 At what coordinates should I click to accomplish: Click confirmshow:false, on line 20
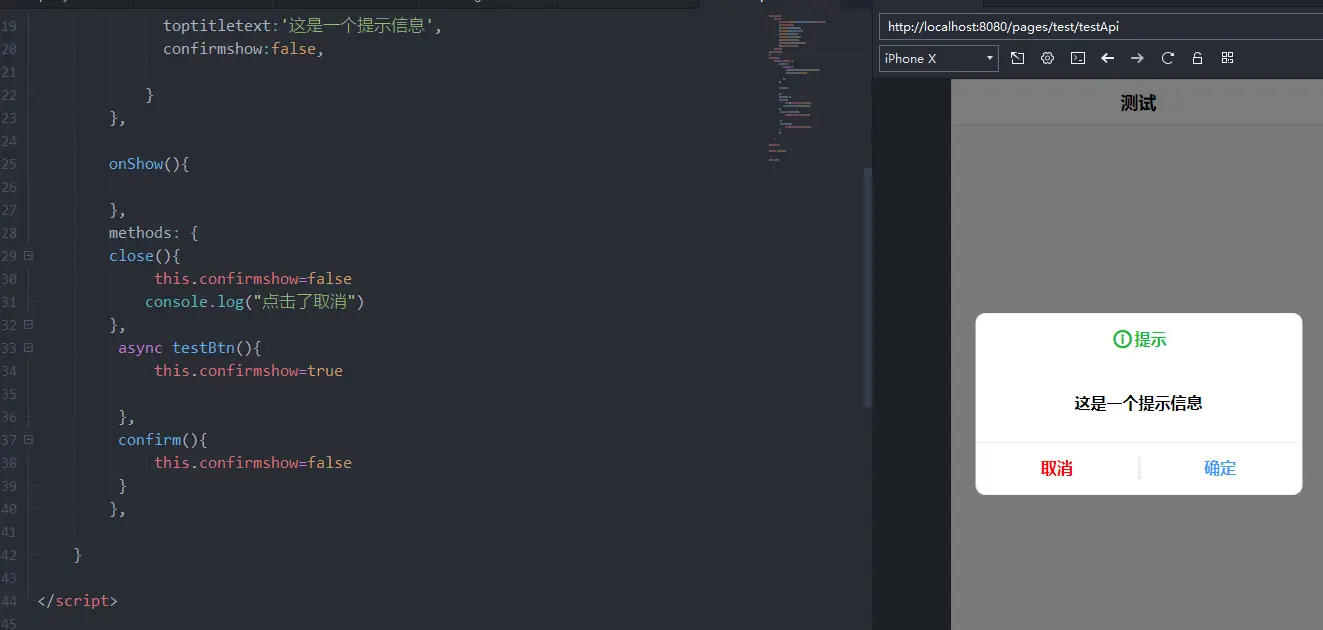pos(244,49)
